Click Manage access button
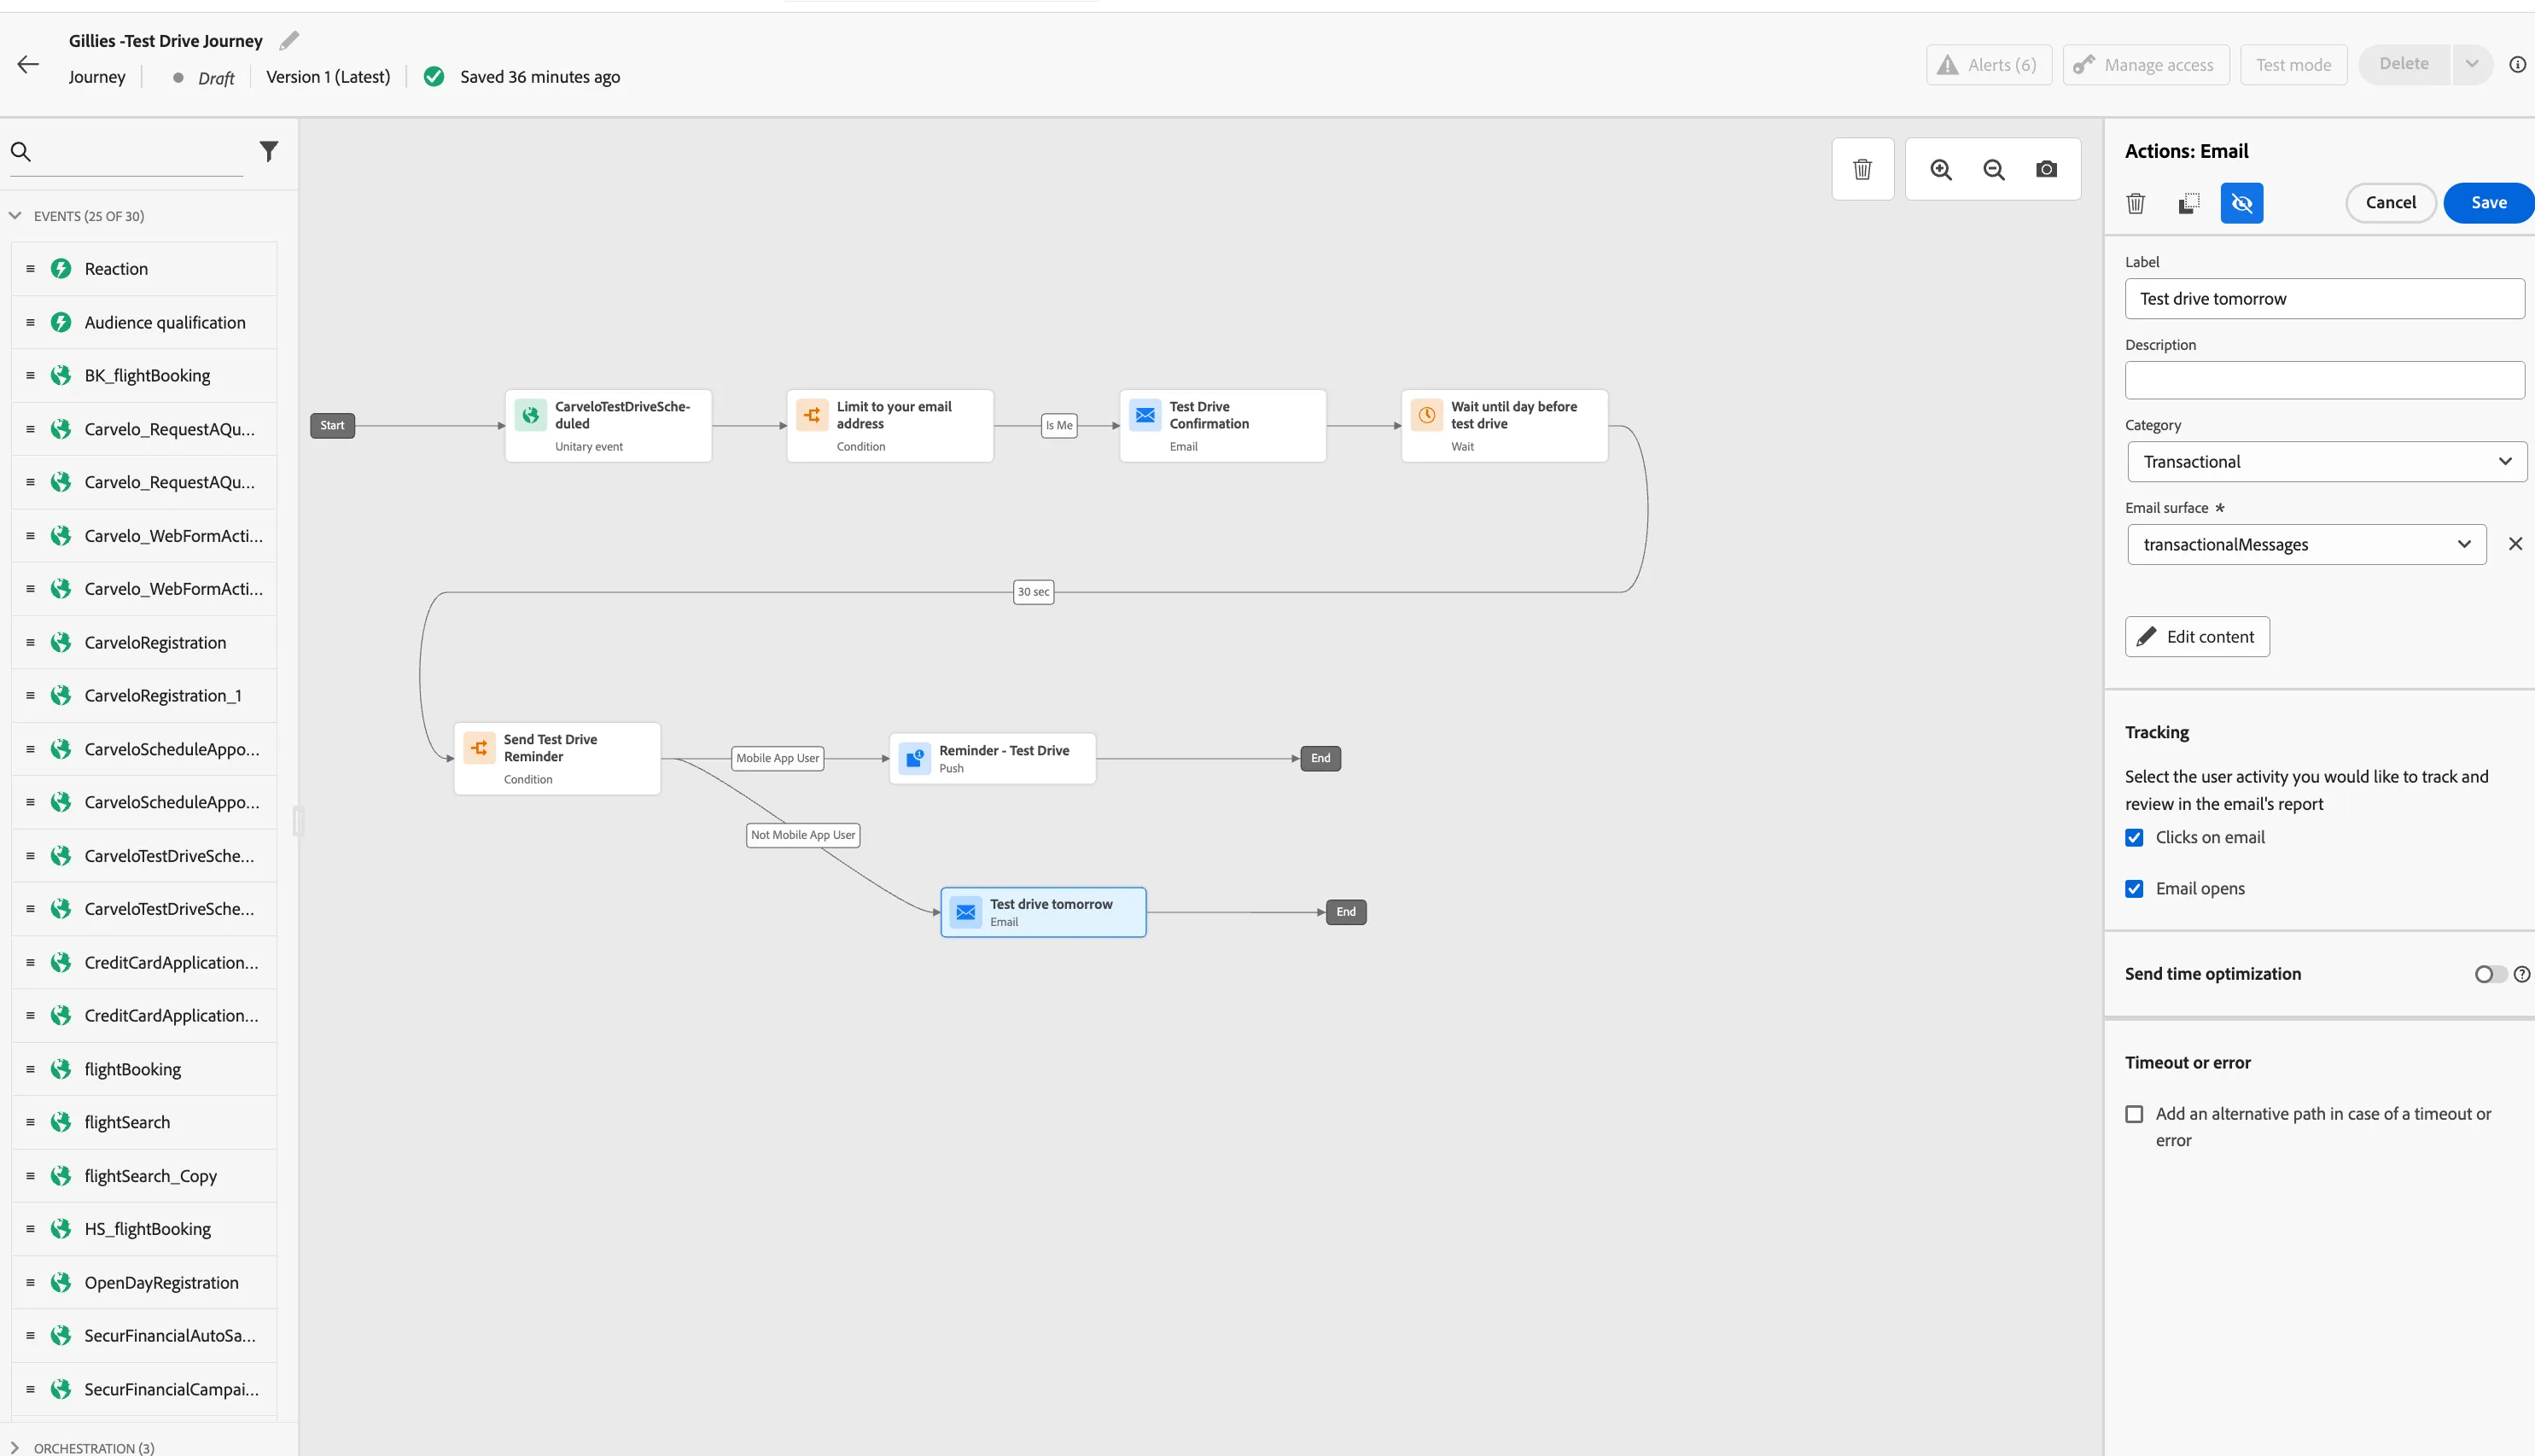The height and width of the screenshot is (1456, 2535). tap(2146, 65)
